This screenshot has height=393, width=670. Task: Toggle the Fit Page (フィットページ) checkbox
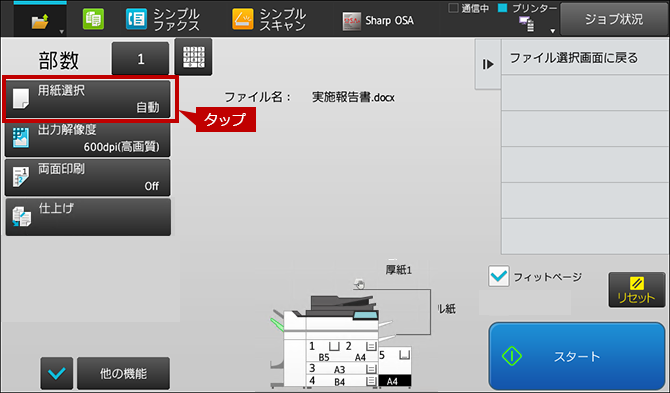click(499, 276)
